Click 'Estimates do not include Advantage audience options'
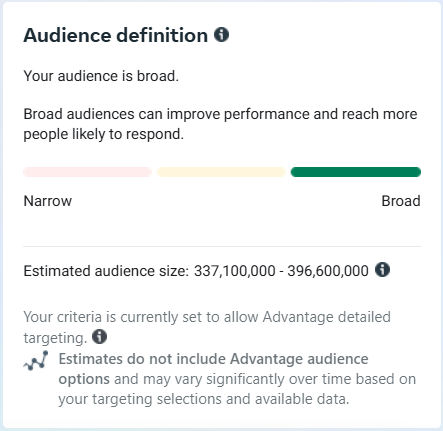Screen dimensions: 443x431 pos(213,369)
